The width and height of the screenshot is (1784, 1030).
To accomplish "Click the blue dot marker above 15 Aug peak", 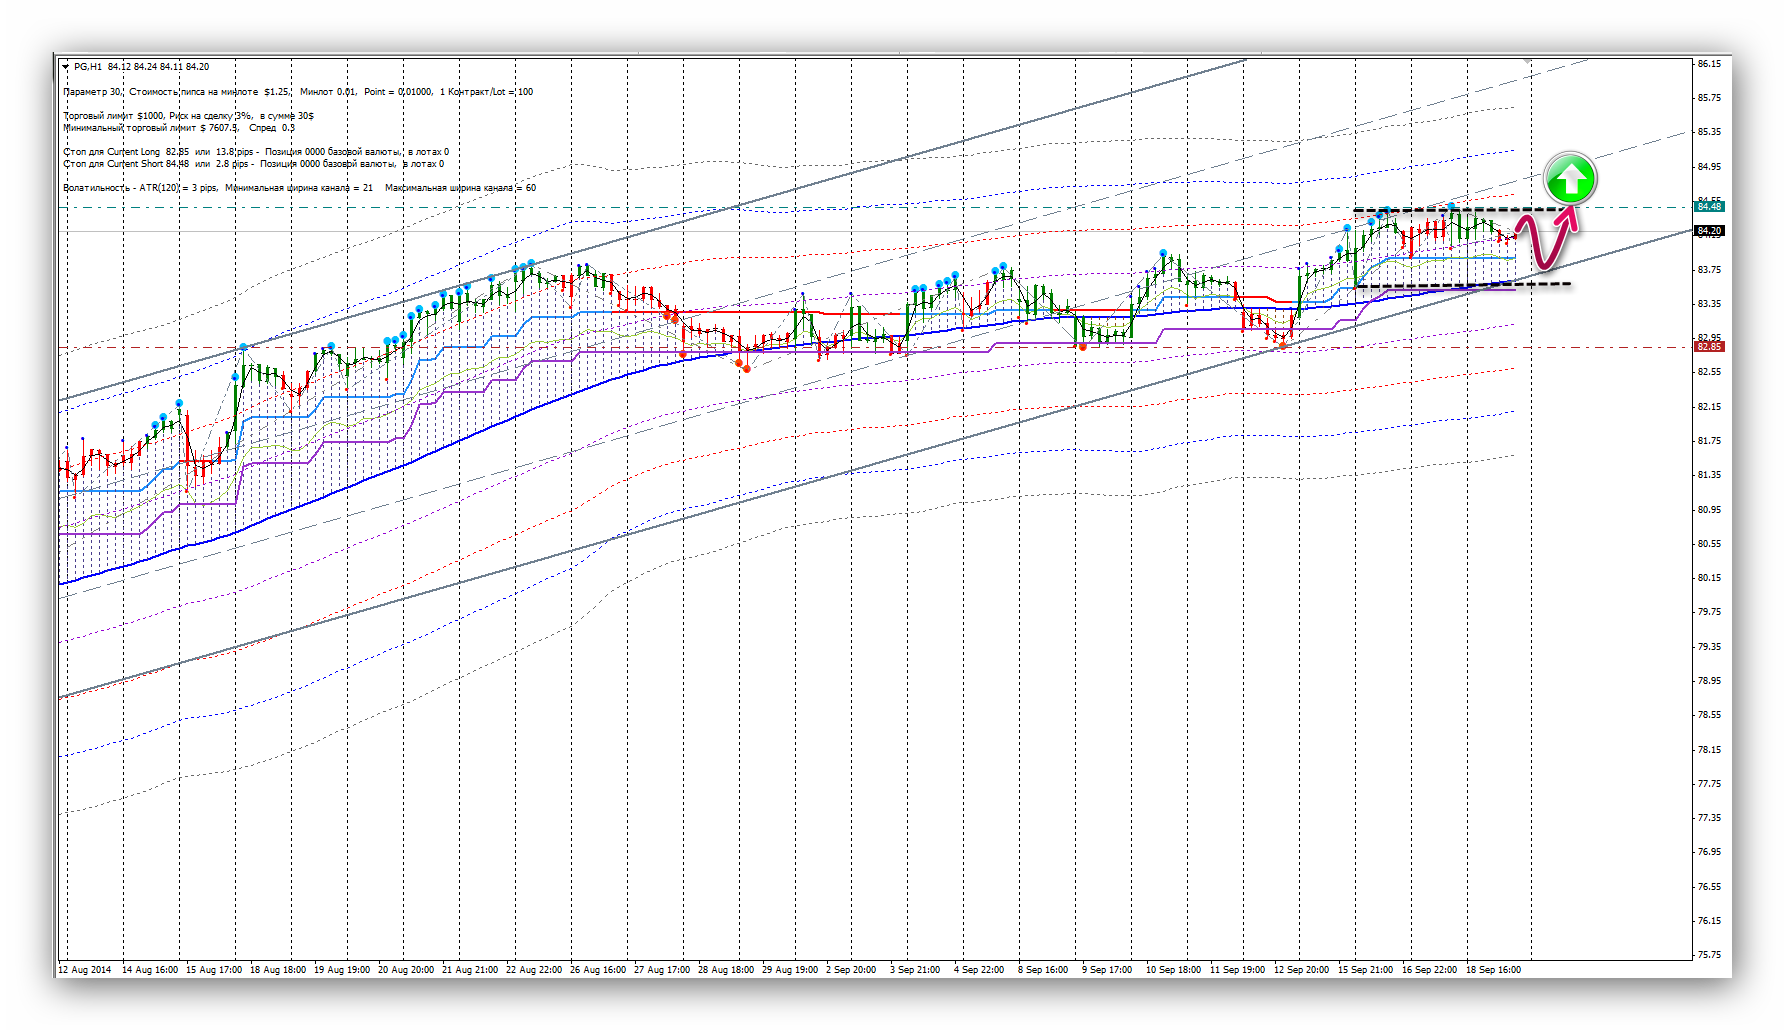I will [242, 347].
